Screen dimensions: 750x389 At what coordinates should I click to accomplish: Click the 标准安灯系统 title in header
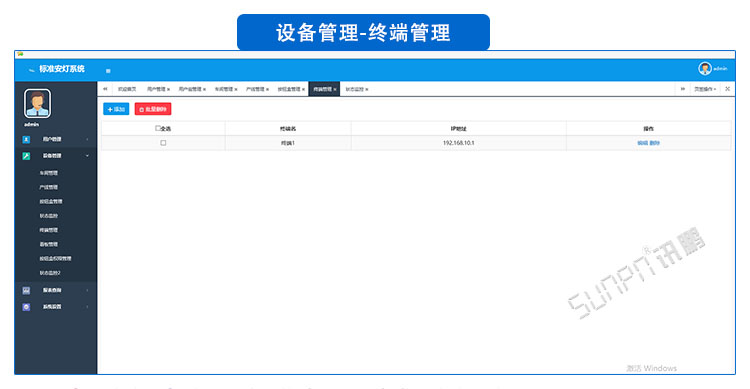click(62, 69)
